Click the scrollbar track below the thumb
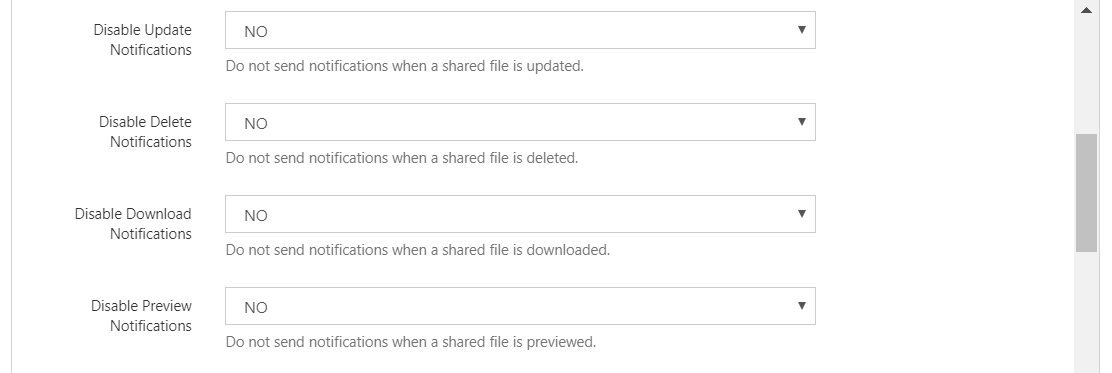This screenshot has height=373, width=1112. tap(1086, 312)
